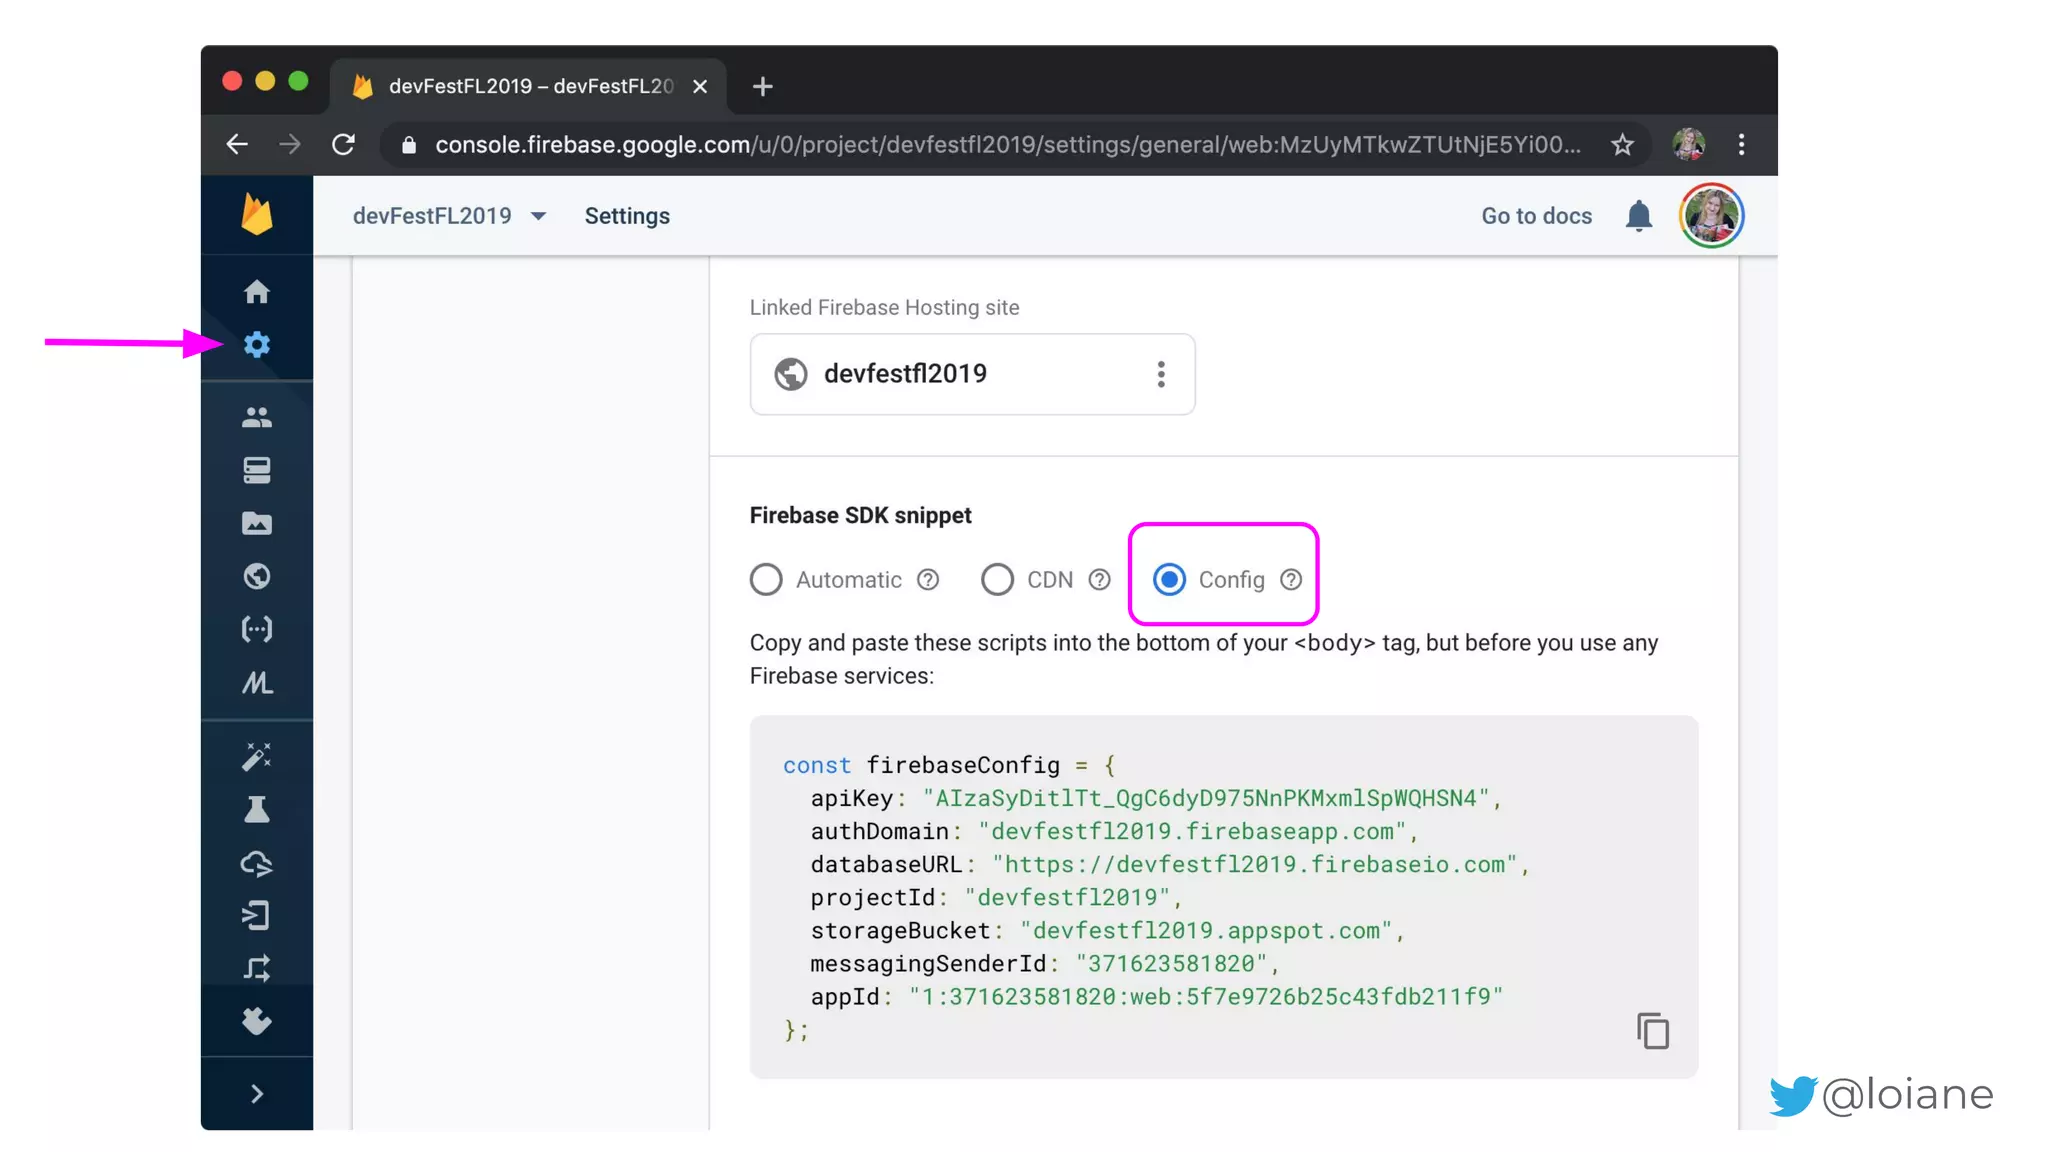Select the devFestFL2019 browser tab
This screenshot has width=2048, height=1152.
[x=530, y=86]
